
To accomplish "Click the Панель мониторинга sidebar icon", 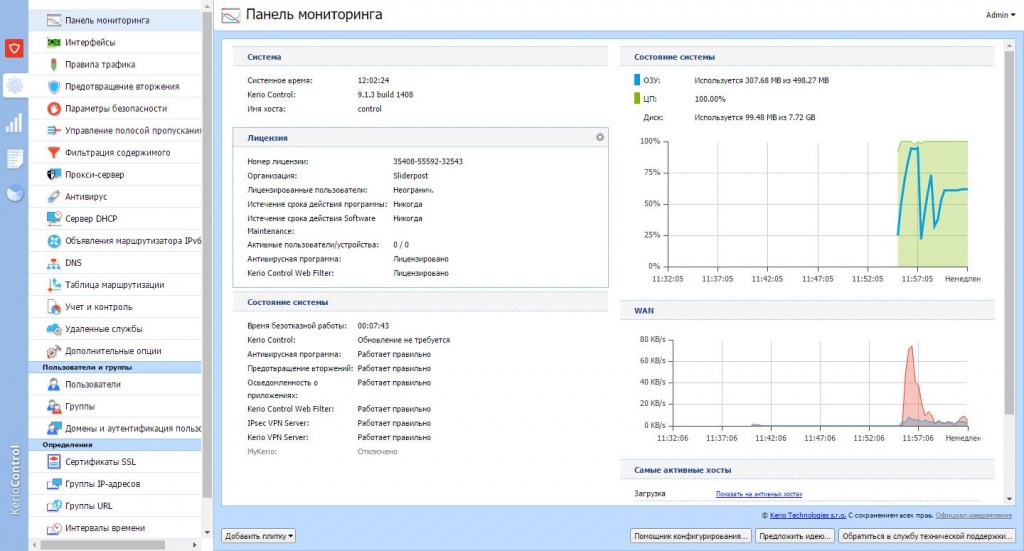I will click(x=54, y=20).
